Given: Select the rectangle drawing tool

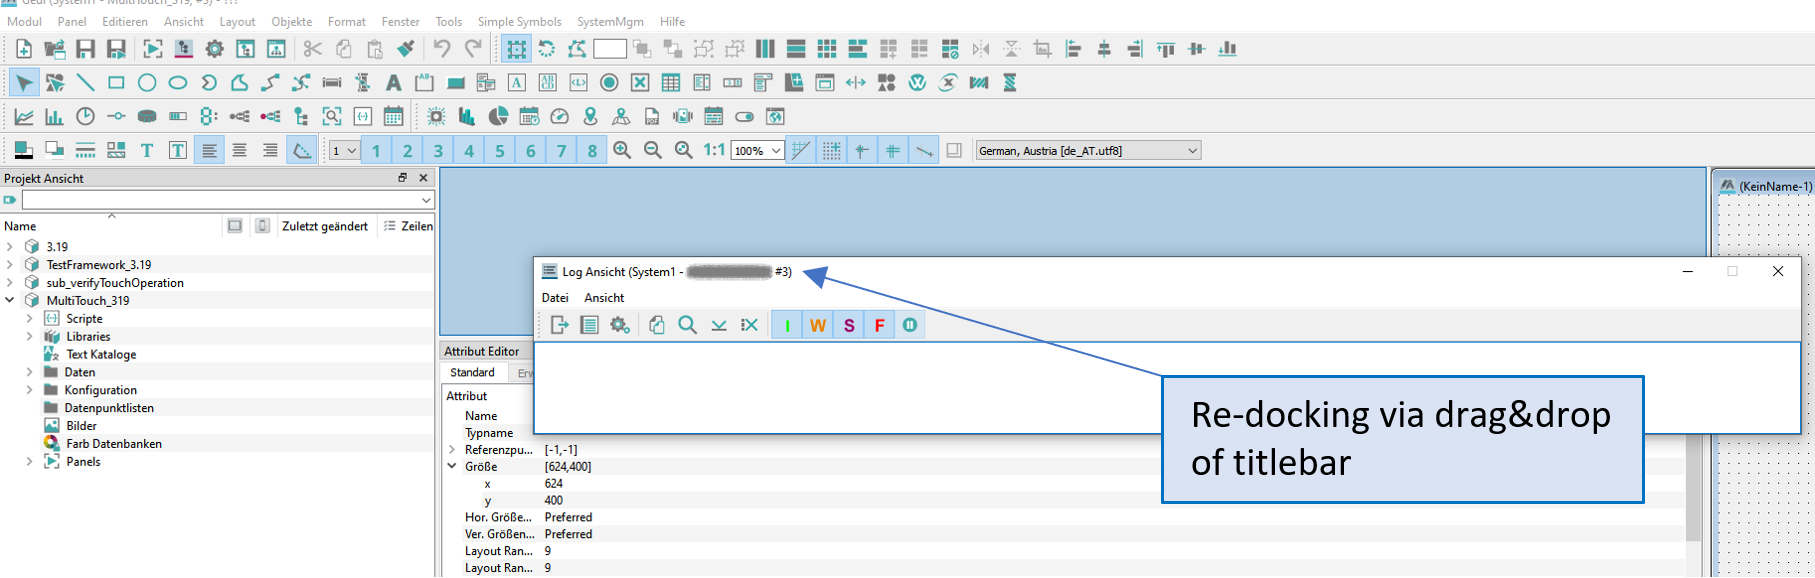Looking at the screenshot, I should click(x=116, y=83).
